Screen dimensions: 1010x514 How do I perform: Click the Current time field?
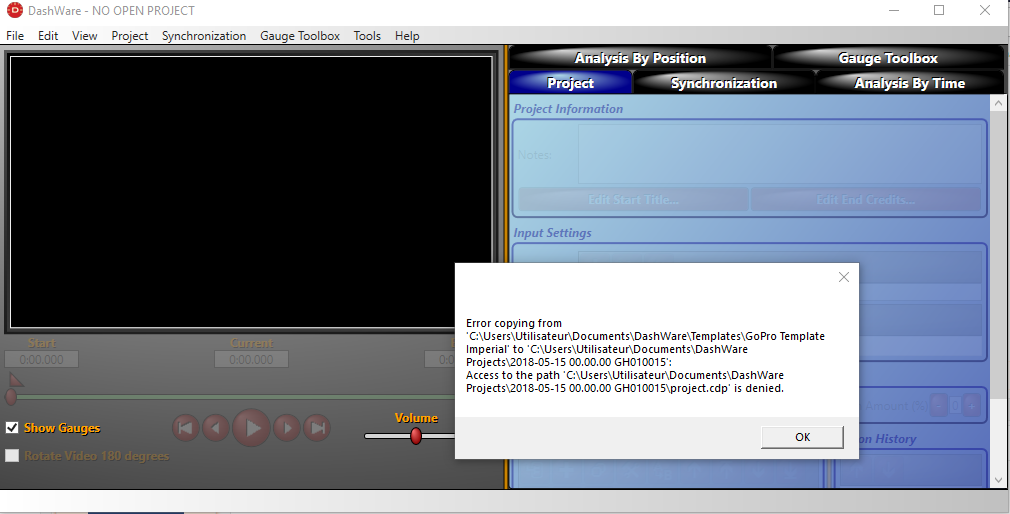251,359
